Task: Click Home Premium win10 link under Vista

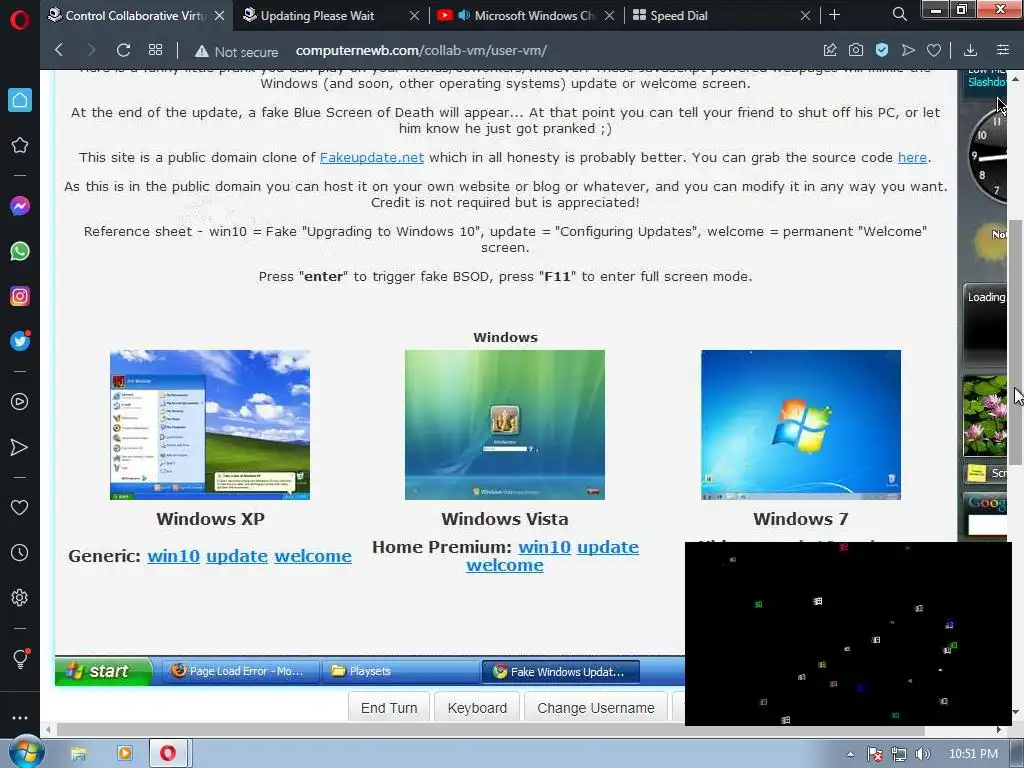Action: coord(544,547)
